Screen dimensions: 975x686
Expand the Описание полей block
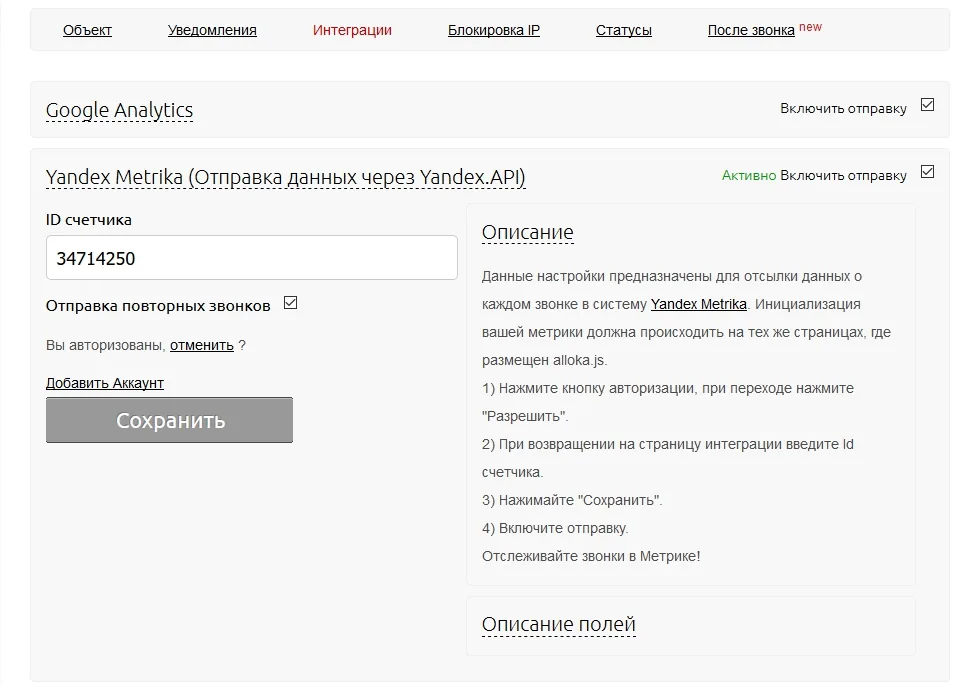(x=558, y=624)
